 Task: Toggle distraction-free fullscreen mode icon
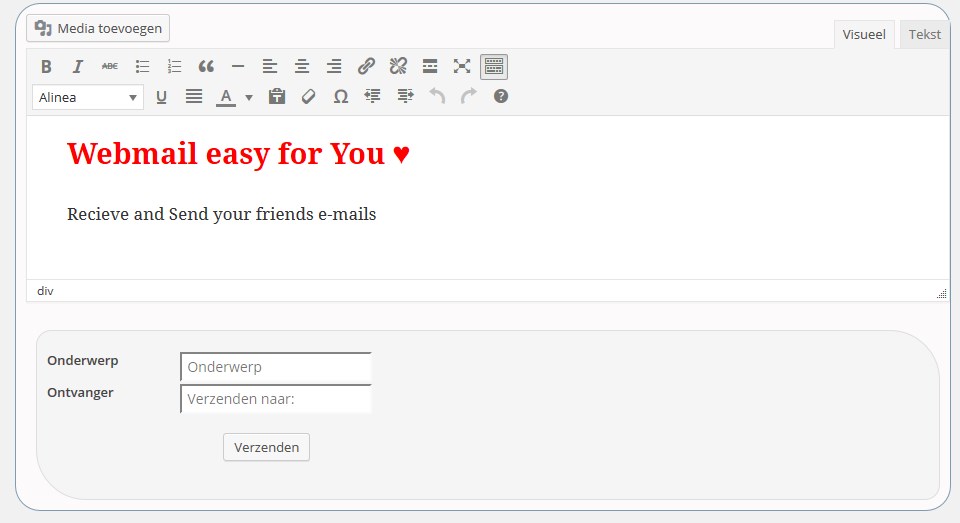pos(462,66)
